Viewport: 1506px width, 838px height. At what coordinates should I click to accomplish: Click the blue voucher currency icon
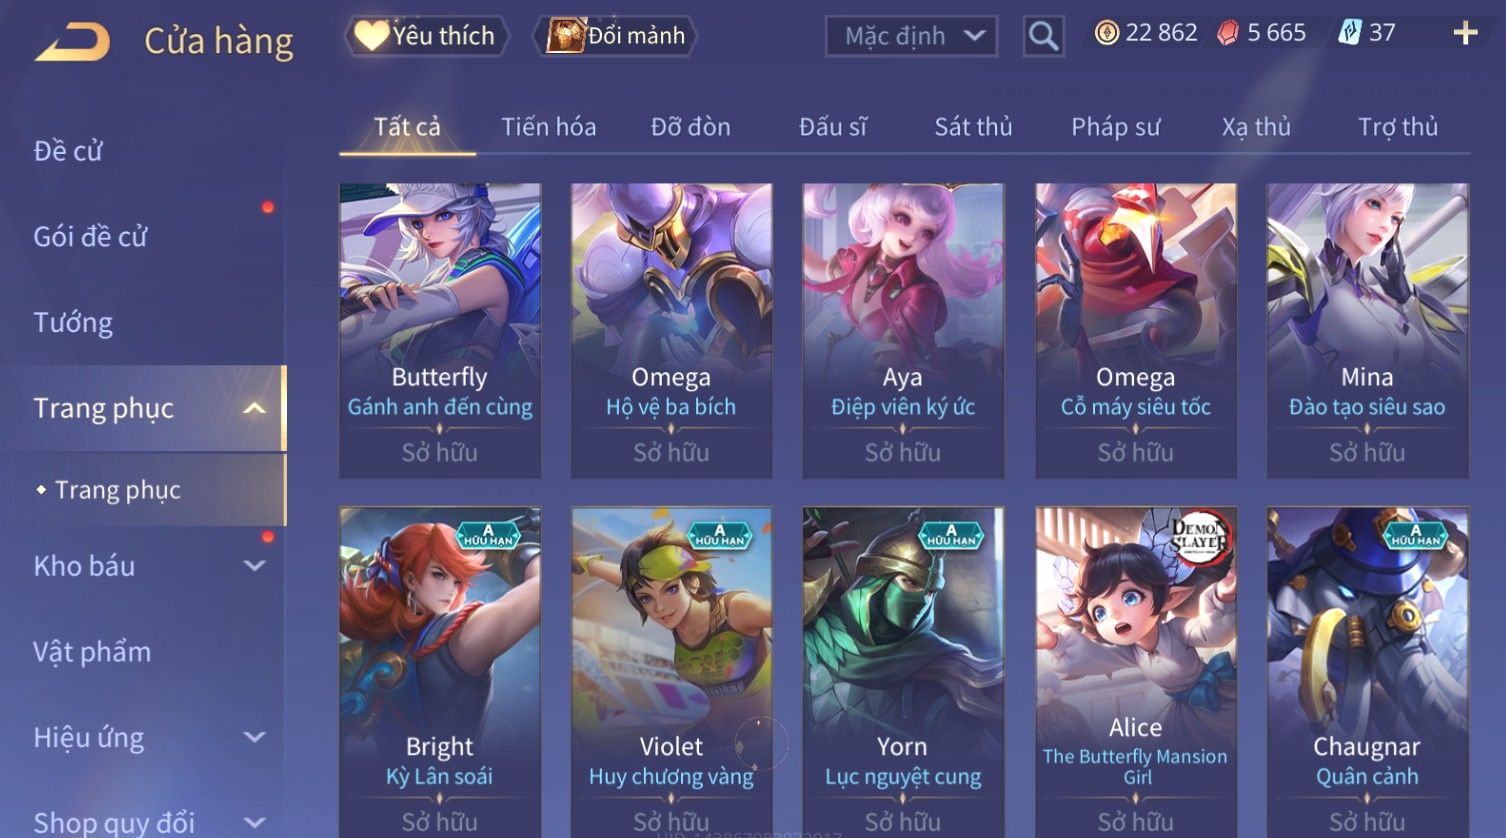coord(1350,33)
